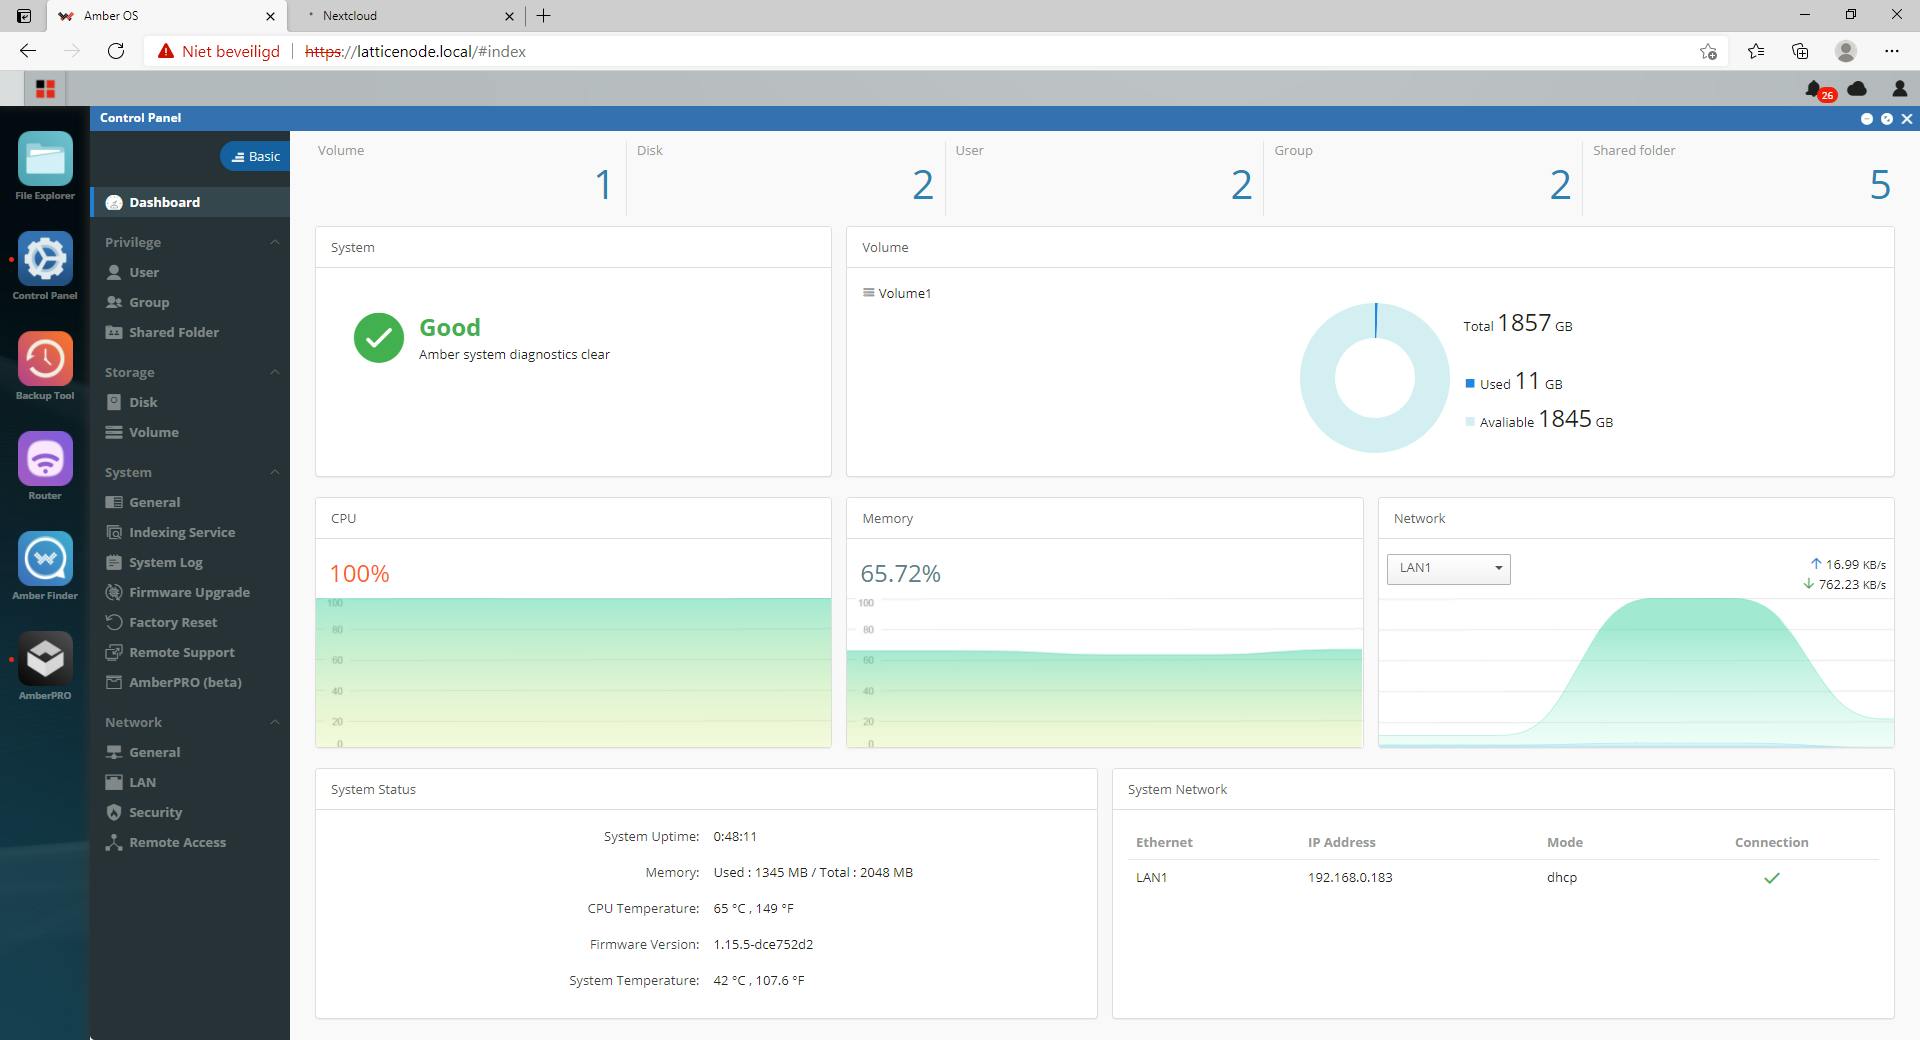The image size is (1920, 1040).
Task: Open Remote Access settings
Action: [x=190, y=842]
